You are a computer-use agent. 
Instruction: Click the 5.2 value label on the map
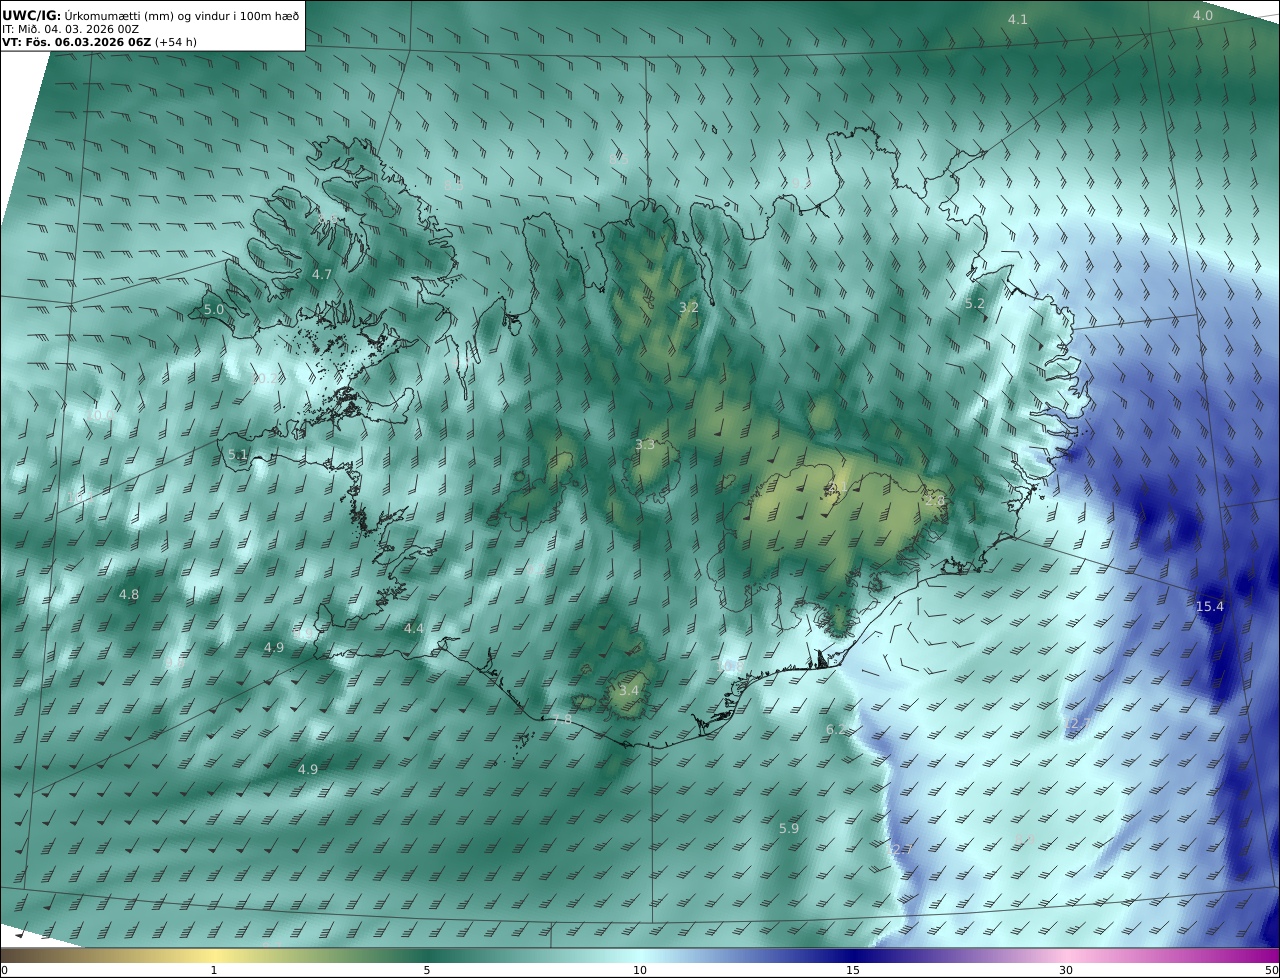pyautogui.click(x=974, y=303)
